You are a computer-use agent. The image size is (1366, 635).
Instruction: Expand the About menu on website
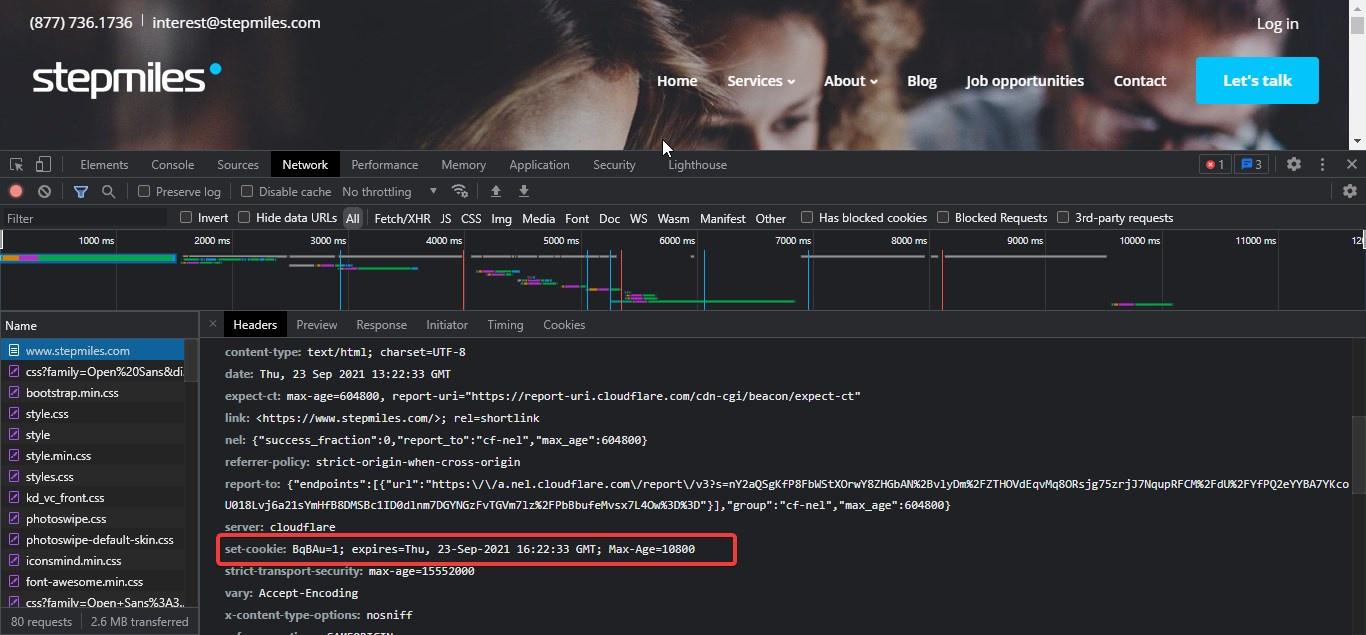coord(850,81)
